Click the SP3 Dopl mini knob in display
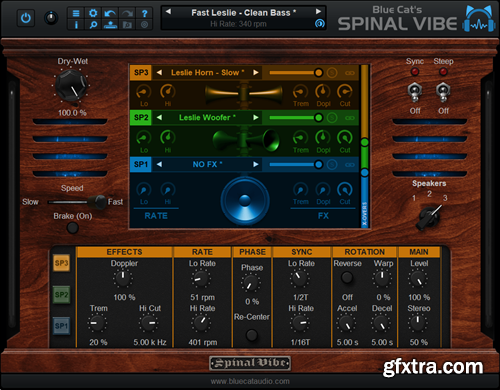500x390 pixels. [323, 92]
